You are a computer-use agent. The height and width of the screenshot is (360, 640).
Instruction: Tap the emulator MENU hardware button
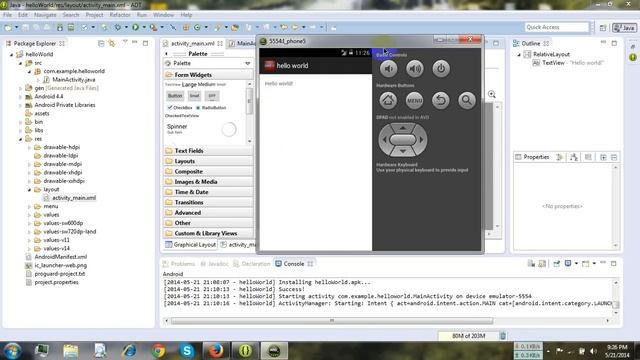[414, 100]
